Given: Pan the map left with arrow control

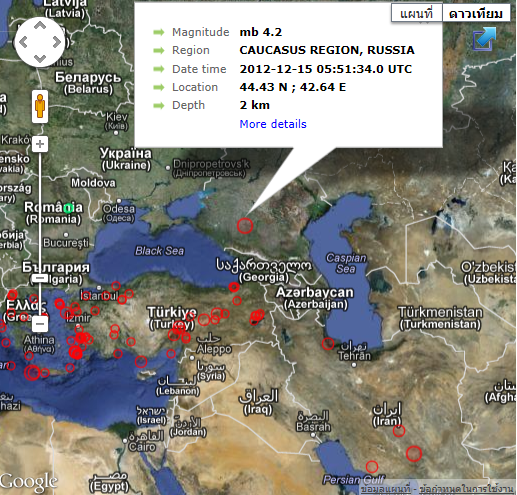Looking at the screenshot, I should (x=23, y=42).
